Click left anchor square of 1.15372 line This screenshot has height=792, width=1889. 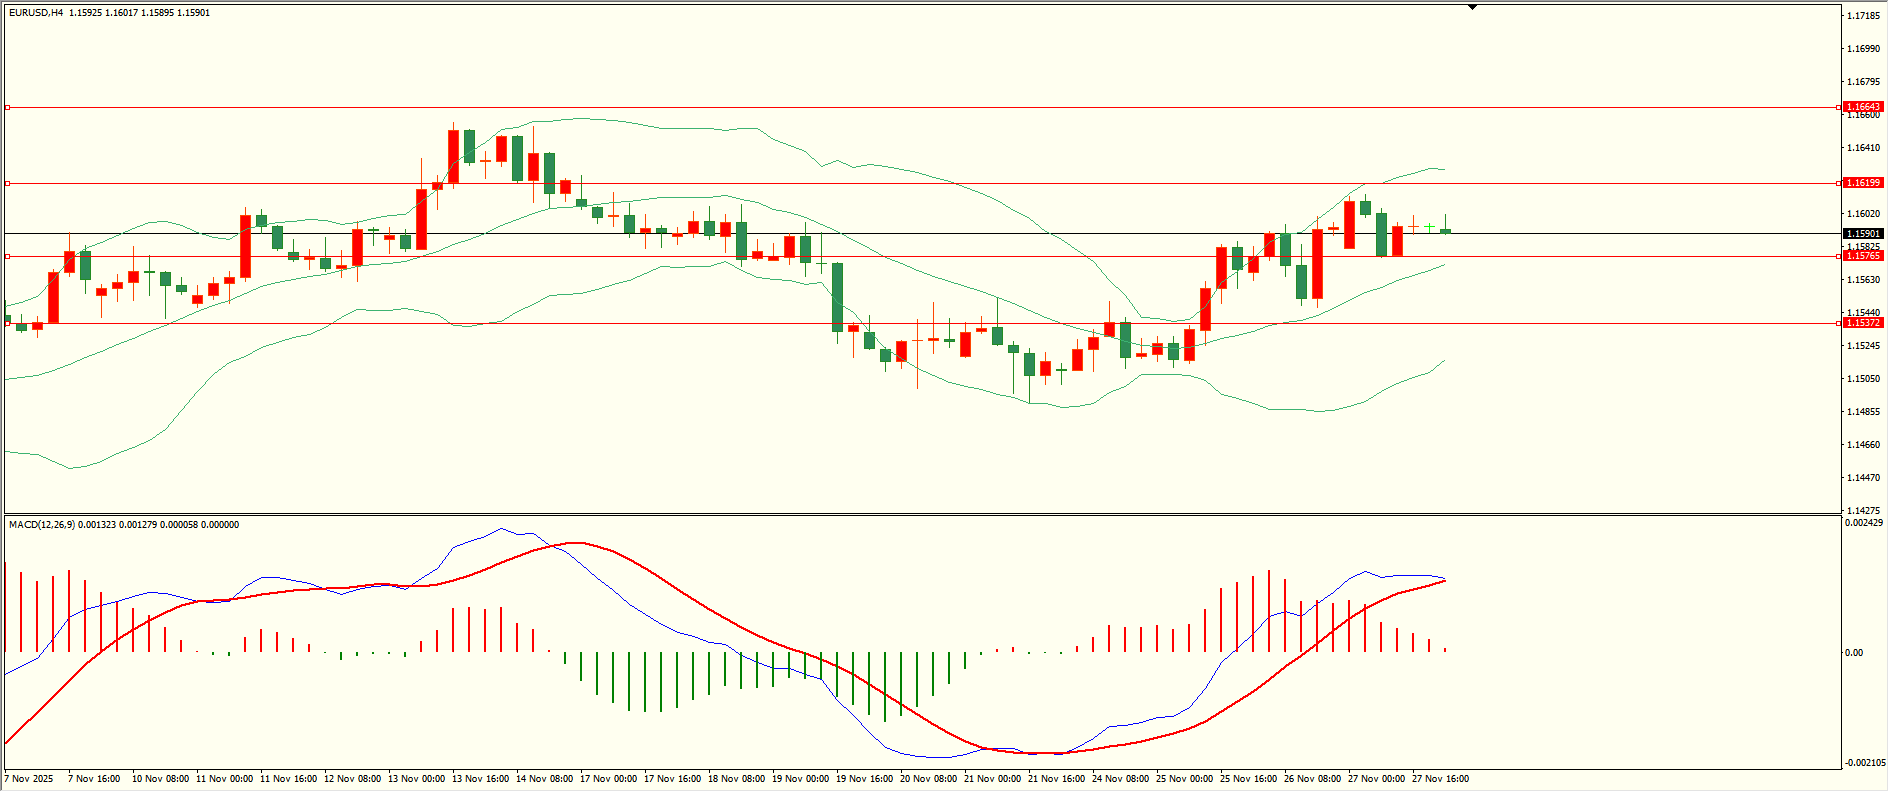(7, 323)
